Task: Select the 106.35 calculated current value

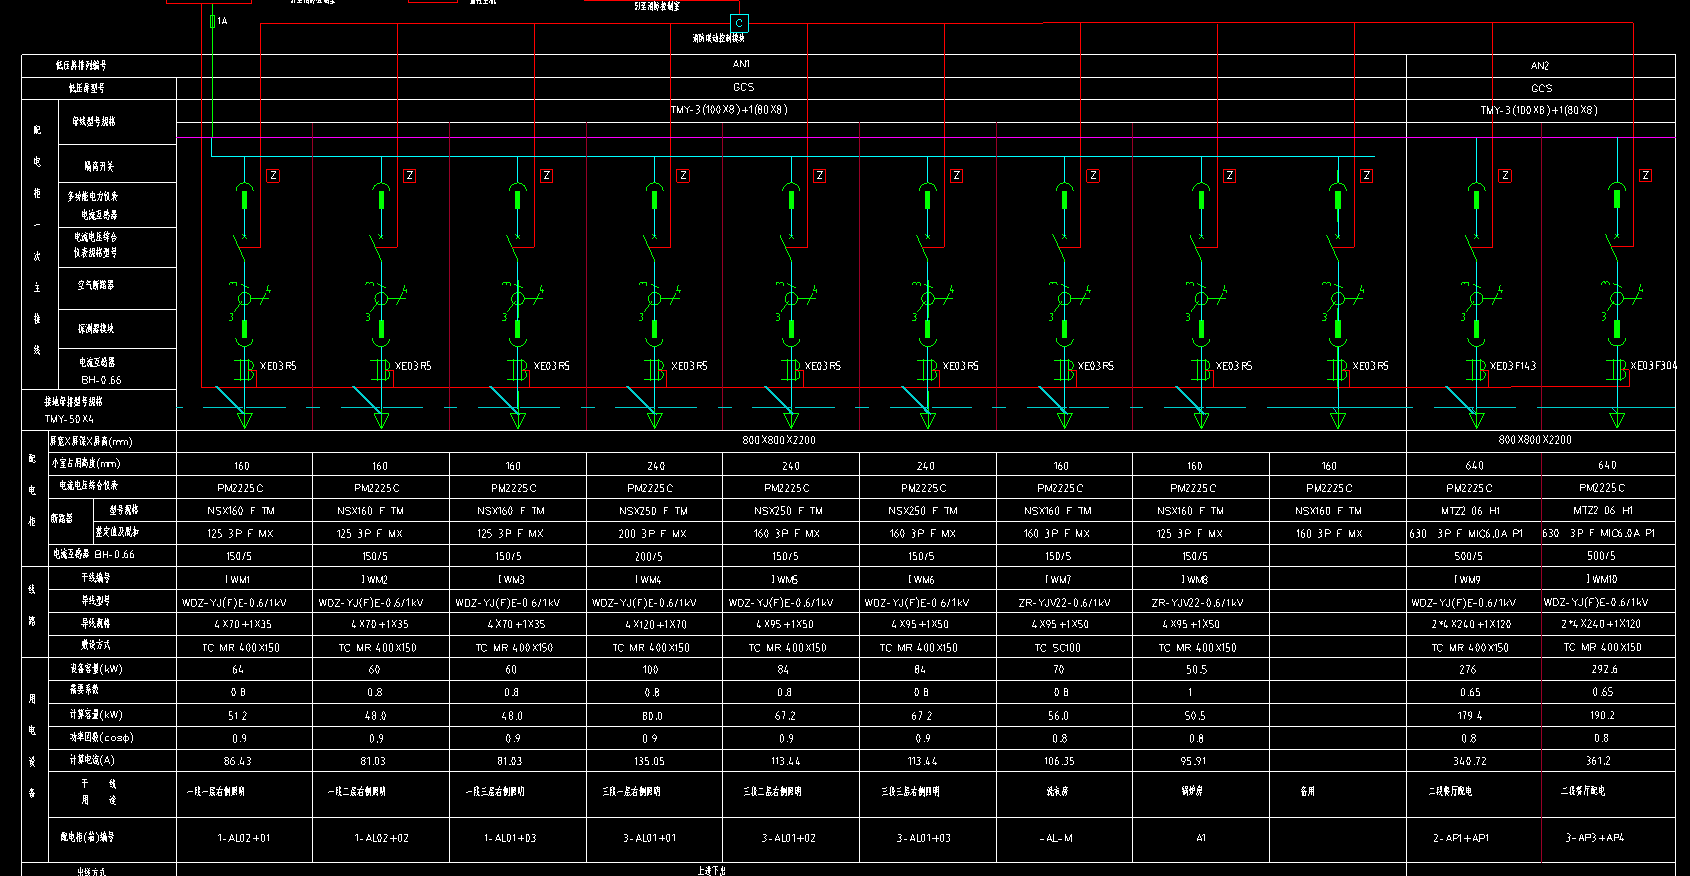Action: pyautogui.click(x=1059, y=762)
